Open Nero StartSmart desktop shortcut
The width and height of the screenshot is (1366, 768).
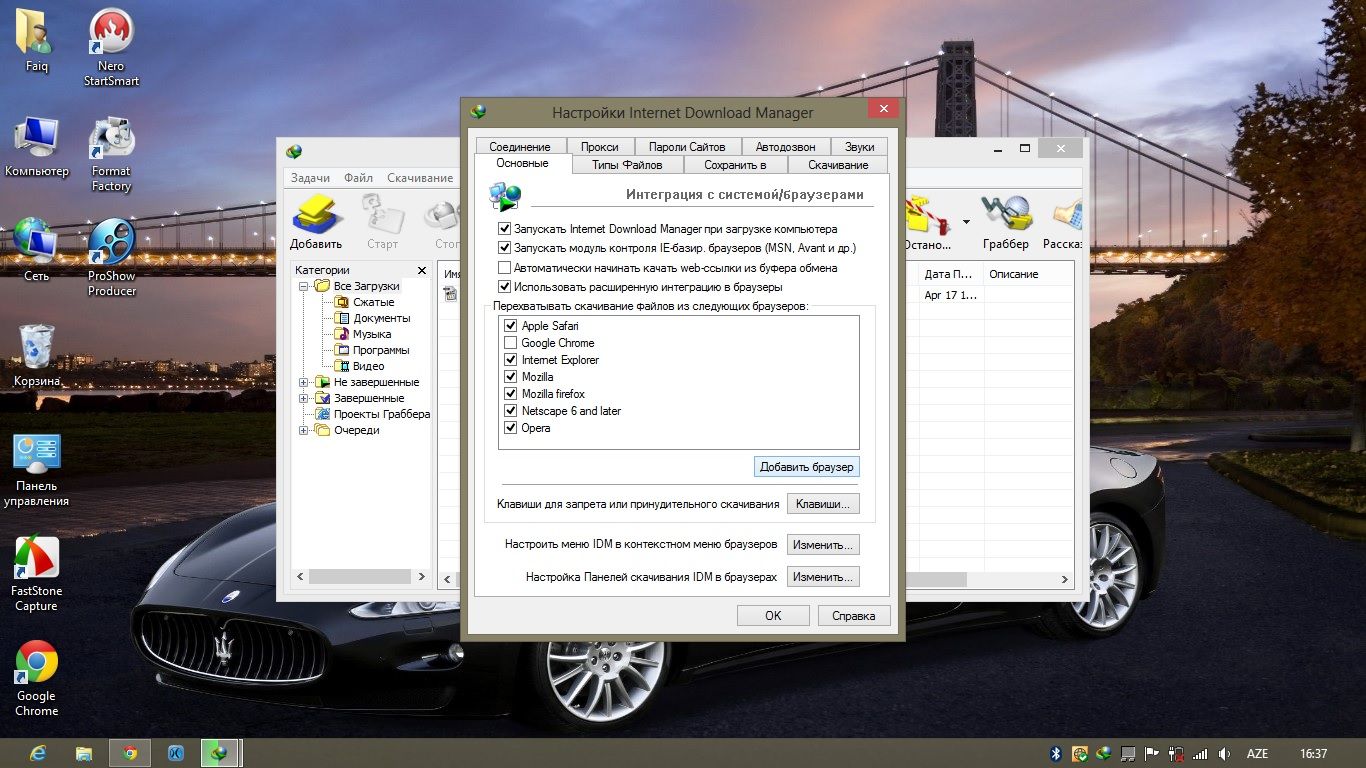coord(111,47)
